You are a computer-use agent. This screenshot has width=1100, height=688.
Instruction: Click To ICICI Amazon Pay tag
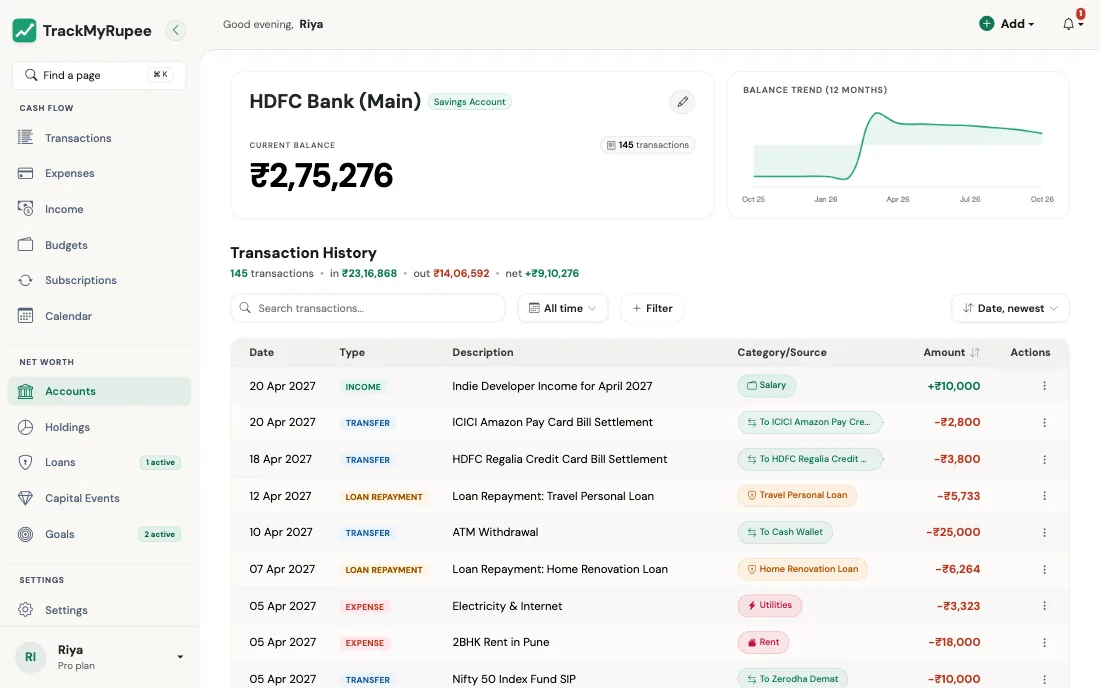tap(810, 422)
